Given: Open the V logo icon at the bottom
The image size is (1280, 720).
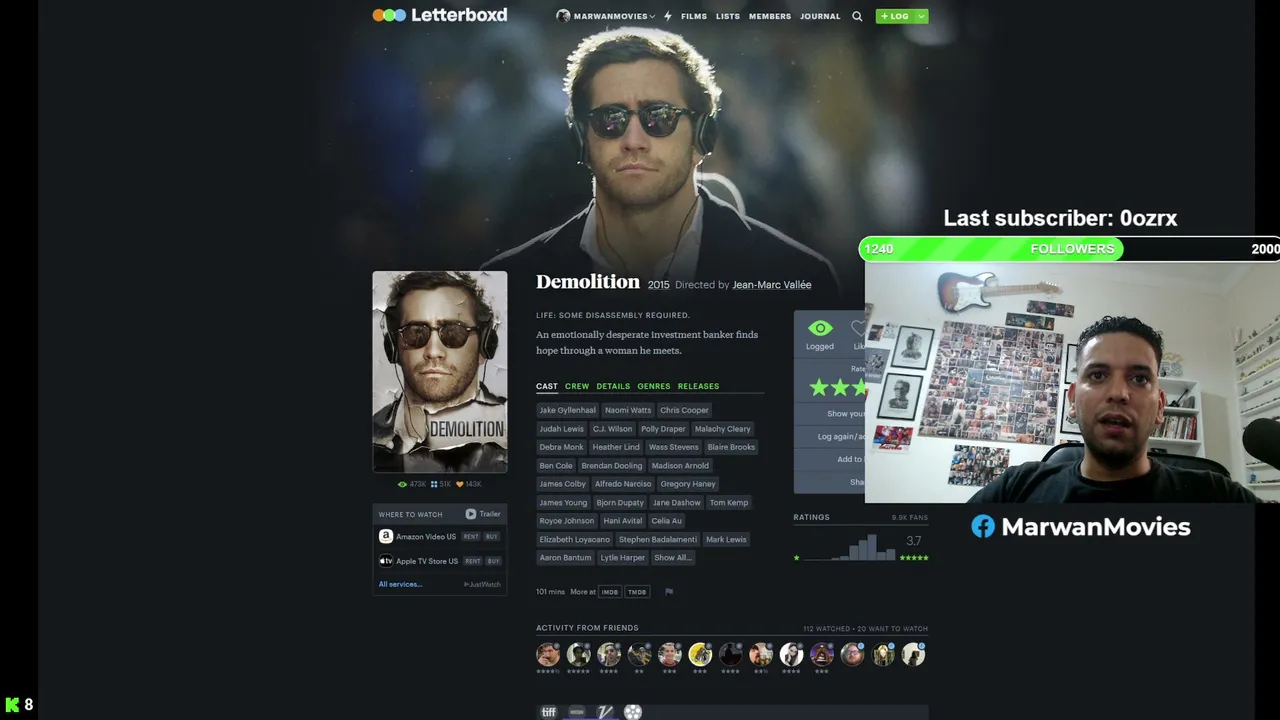Looking at the screenshot, I should click(604, 712).
